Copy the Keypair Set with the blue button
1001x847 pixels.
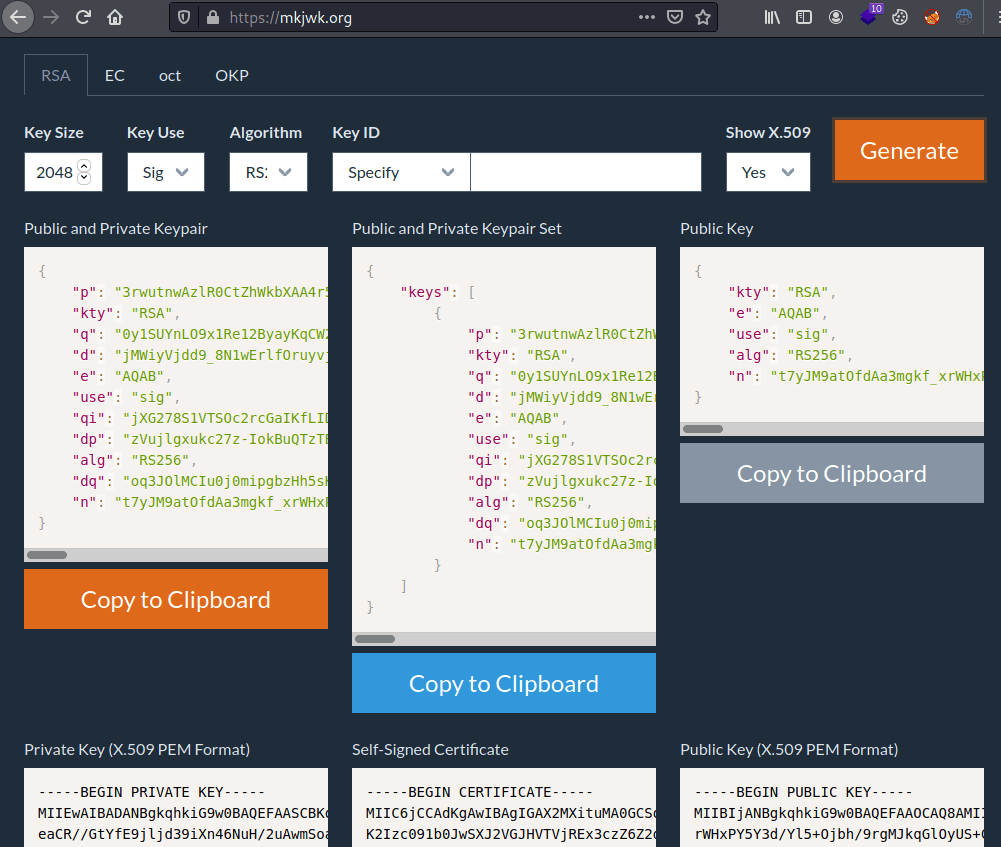coord(504,683)
